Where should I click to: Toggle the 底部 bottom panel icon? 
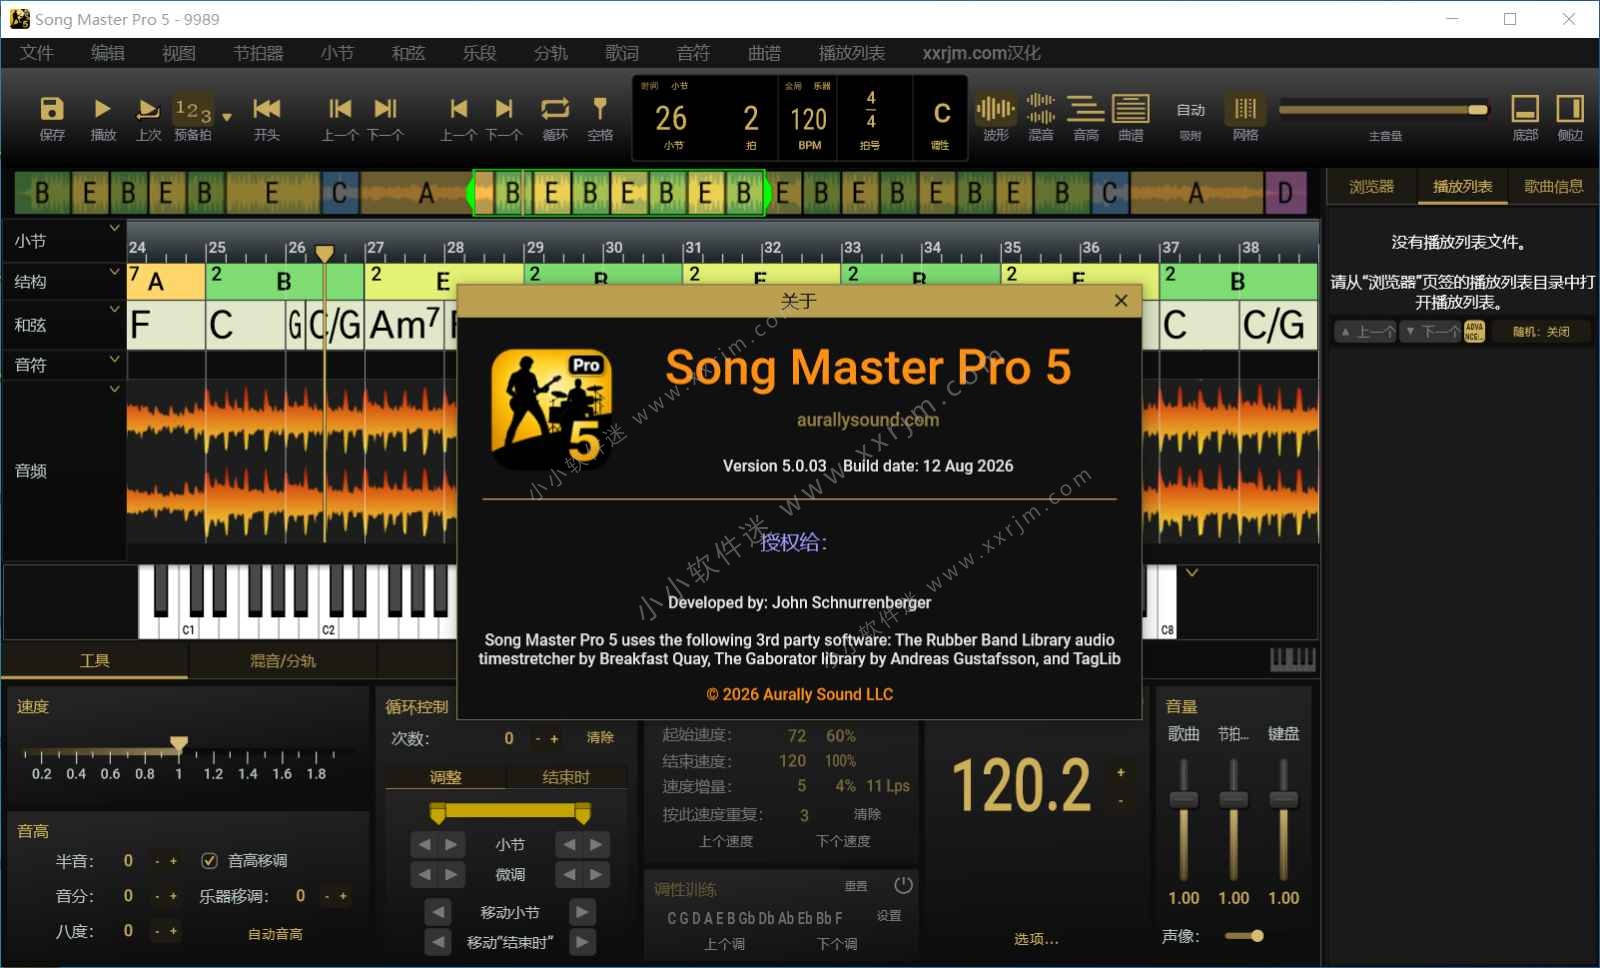tap(1525, 108)
